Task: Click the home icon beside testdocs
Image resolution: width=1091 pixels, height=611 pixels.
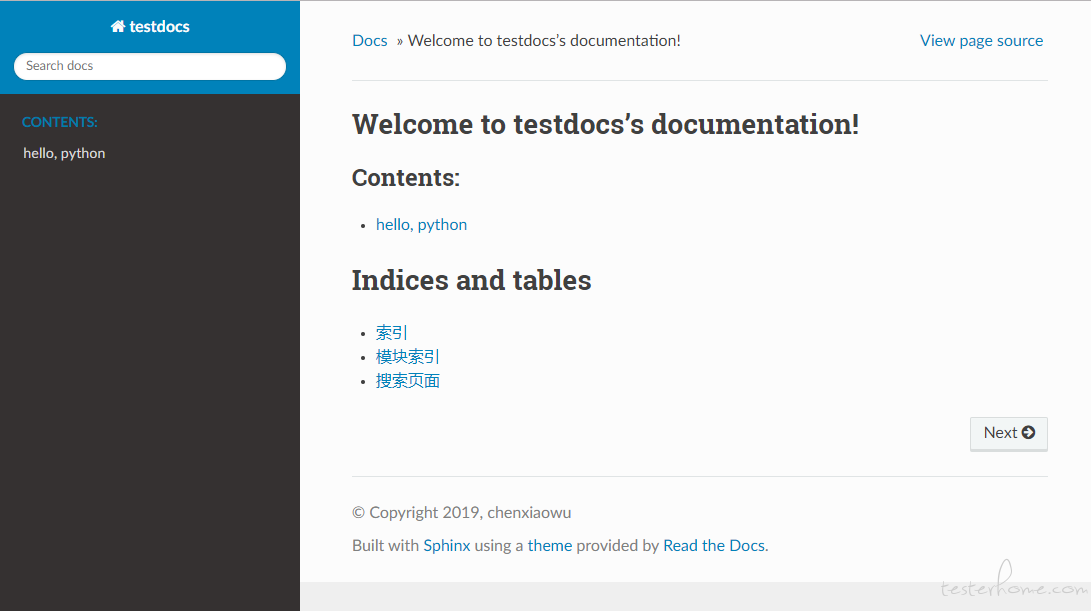Action: 118,26
